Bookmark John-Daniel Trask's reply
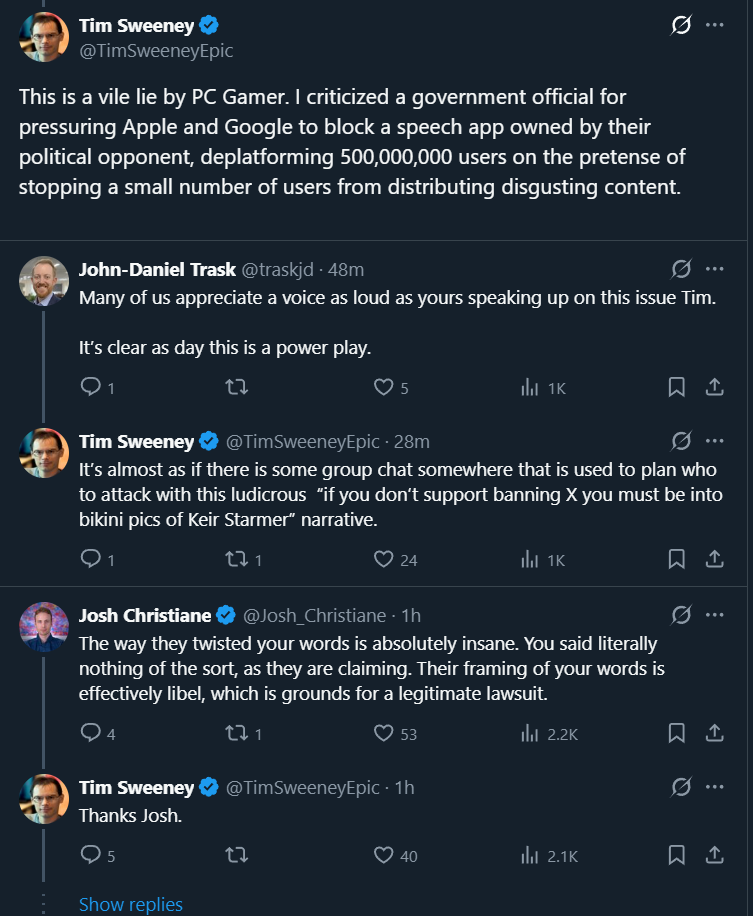This screenshot has width=753, height=916. 677,387
